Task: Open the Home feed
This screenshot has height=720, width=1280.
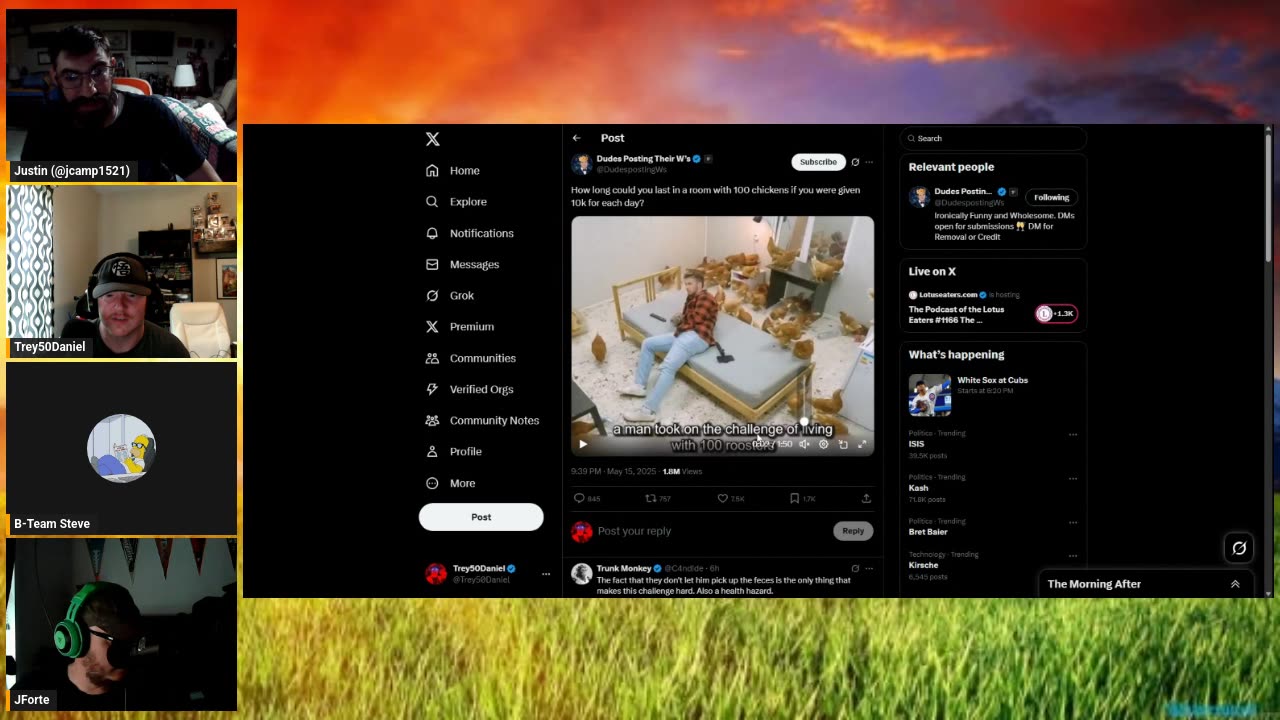Action: pos(453,171)
